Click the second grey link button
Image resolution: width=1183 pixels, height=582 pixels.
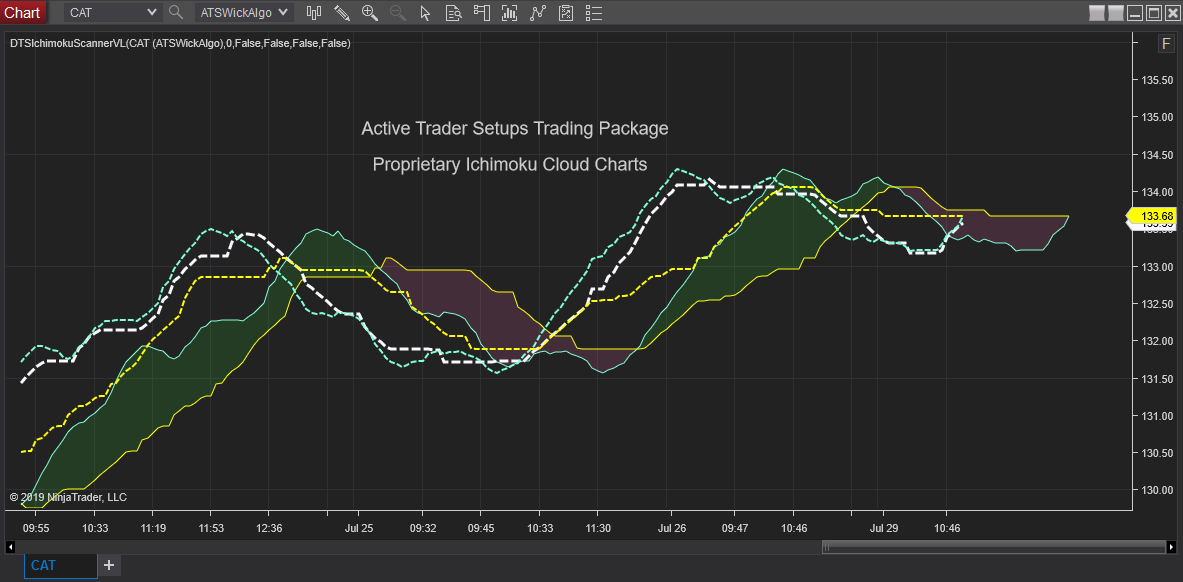pos(1116,13)
